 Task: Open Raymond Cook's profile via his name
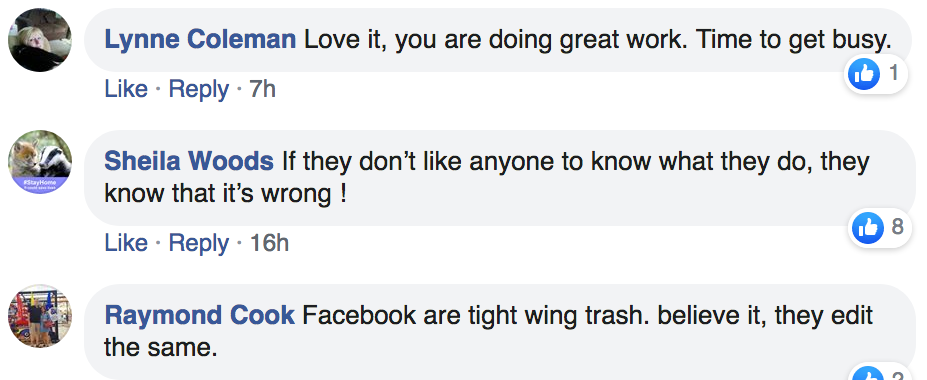pyautogui.click(x=199, y=315)
